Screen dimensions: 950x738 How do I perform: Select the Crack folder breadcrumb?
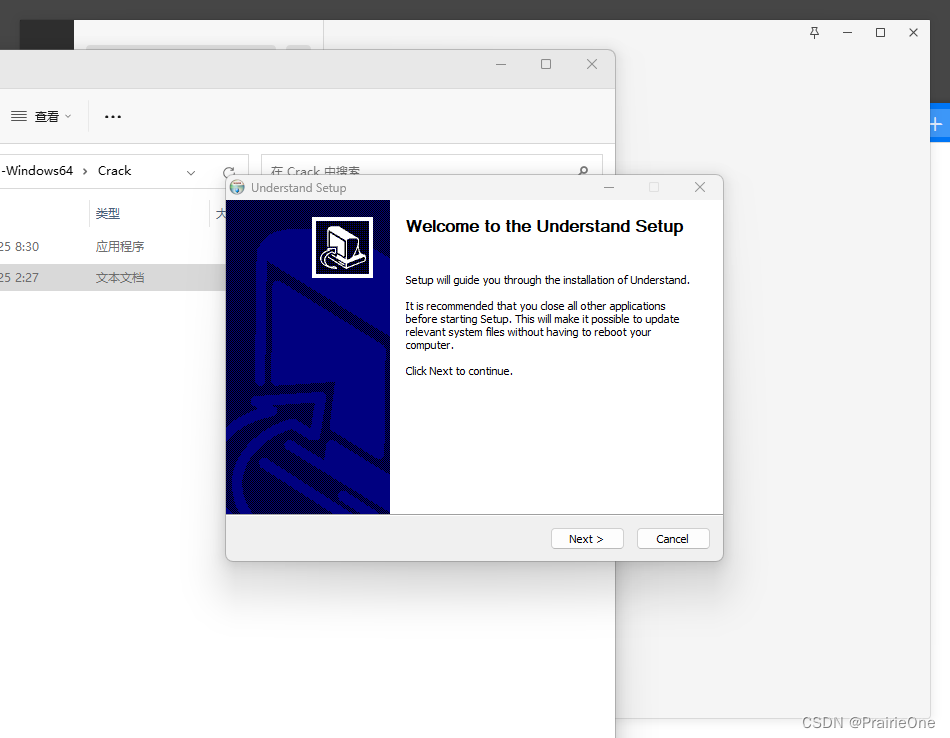coord(115,171)
